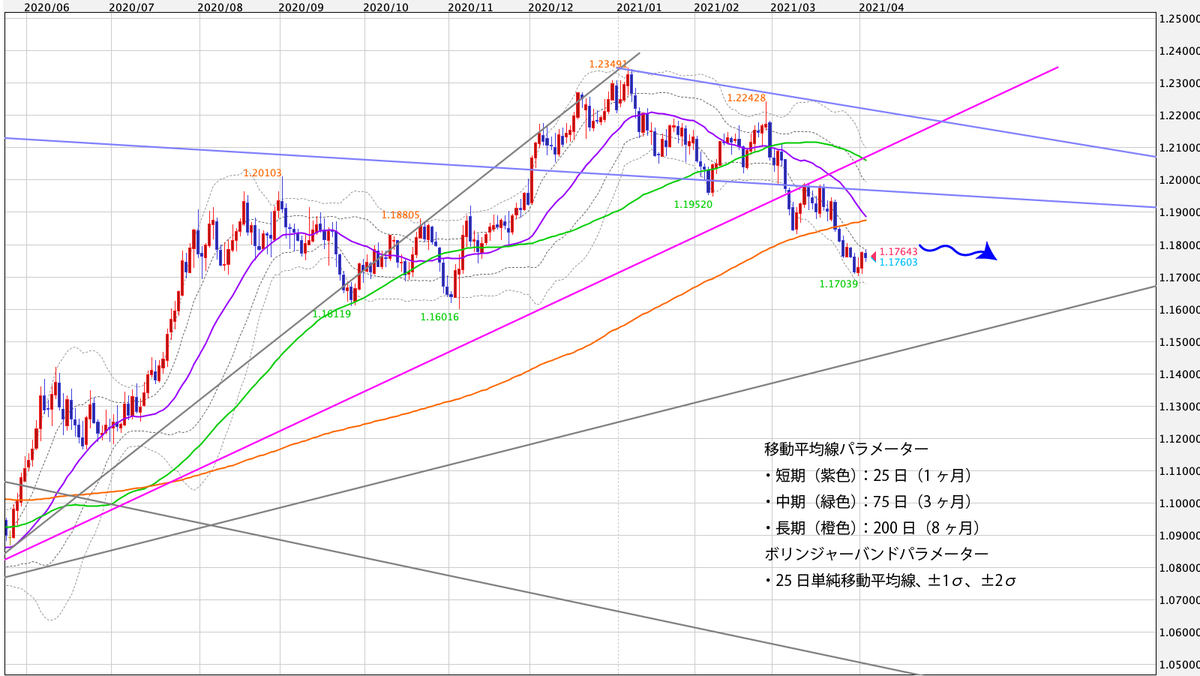Select the 1.10000 price axis label

[x=1178, y=504]
